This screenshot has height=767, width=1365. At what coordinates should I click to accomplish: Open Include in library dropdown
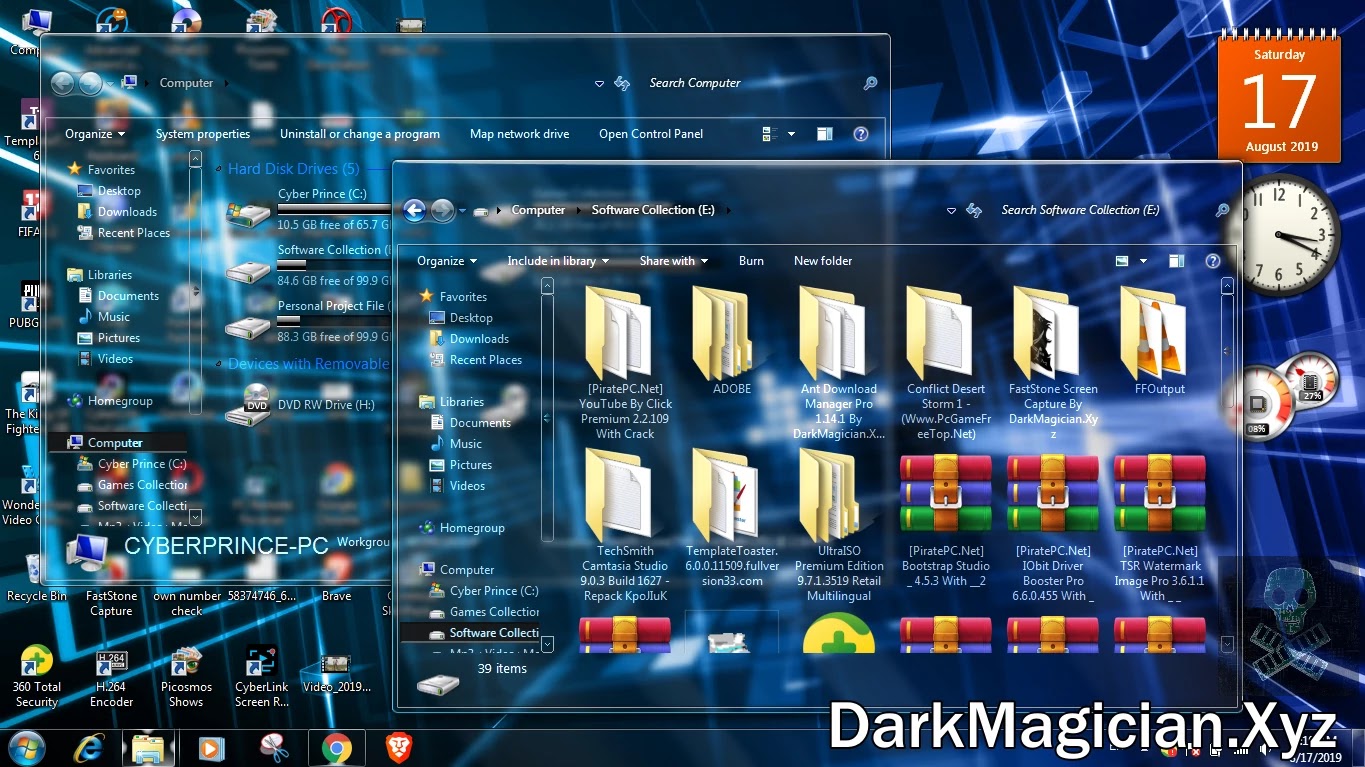pos(558,261)
